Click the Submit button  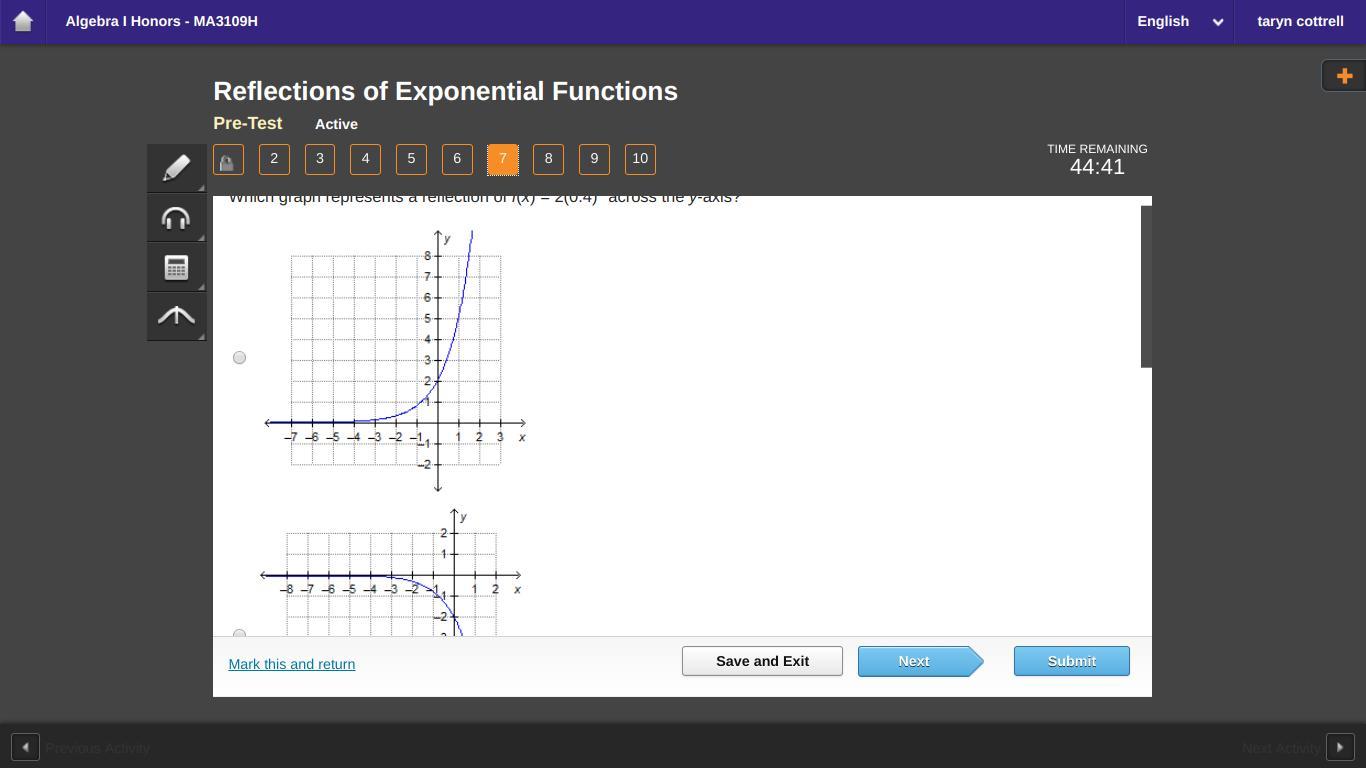(1071, 661)
